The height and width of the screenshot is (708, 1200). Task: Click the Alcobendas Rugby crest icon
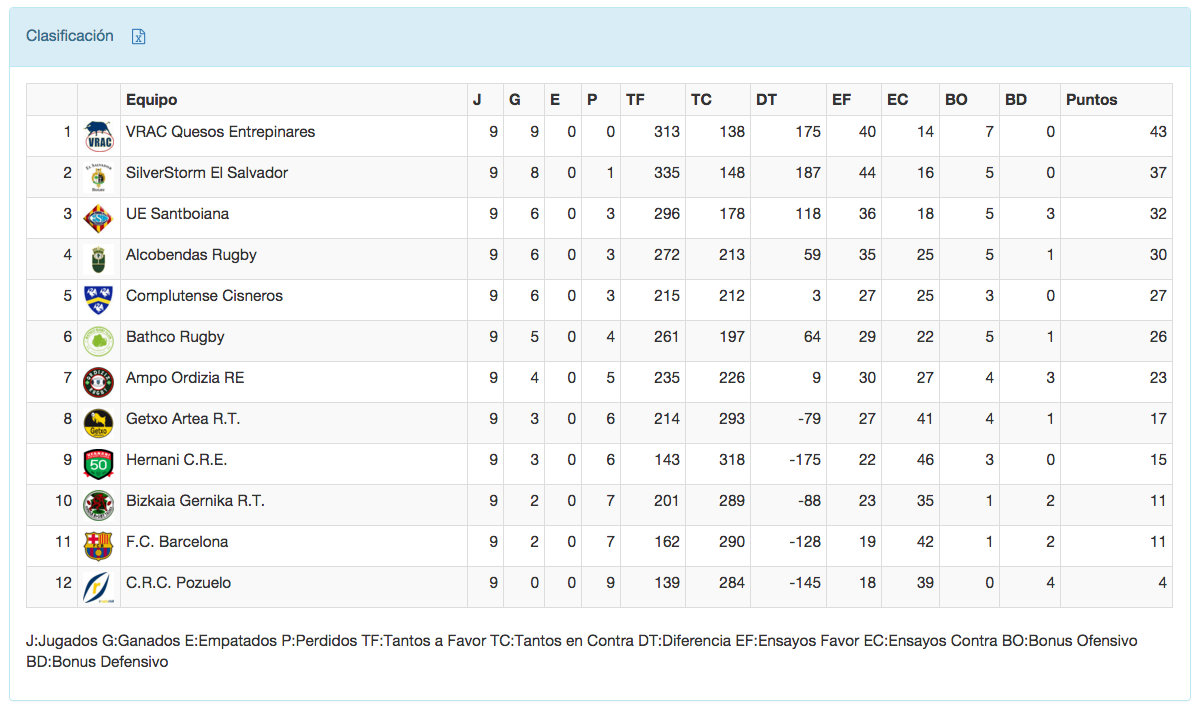click(98, 256)
